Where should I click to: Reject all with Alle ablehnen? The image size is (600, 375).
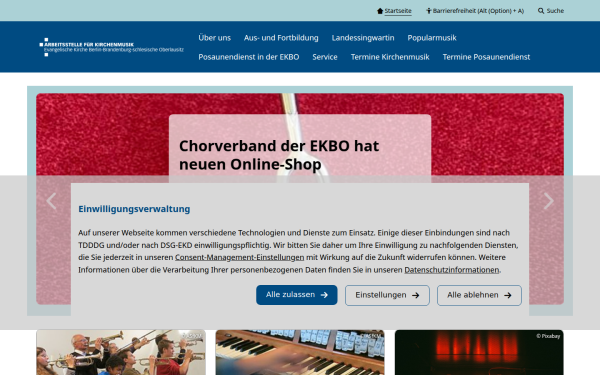click(x=479, y=295)
